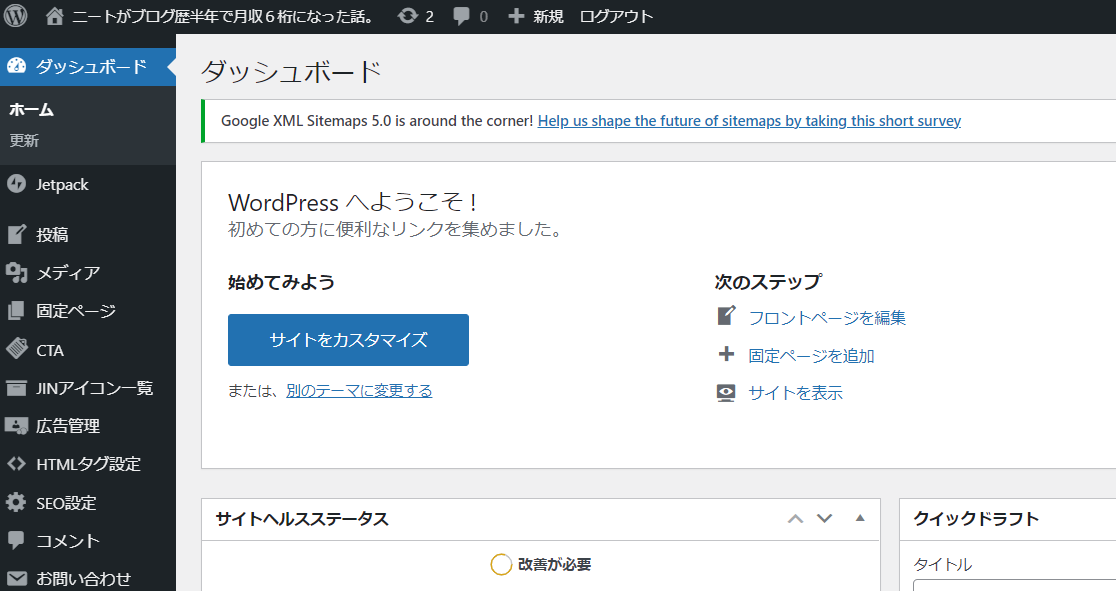Open the comments bubble icon in admin bar
Image resolution: width=1116 pixels, height=591 pixels.
coord(461,16)
